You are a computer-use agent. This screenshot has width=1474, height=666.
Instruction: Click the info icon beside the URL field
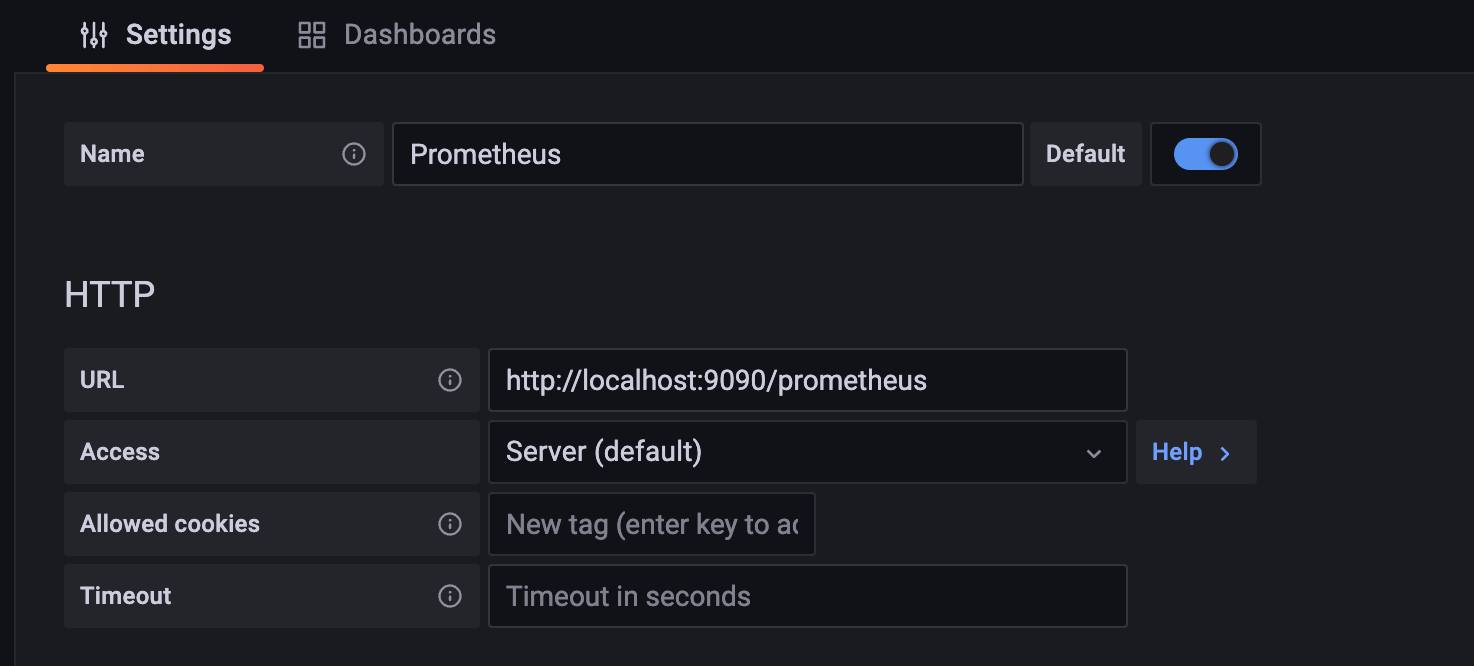450,380
